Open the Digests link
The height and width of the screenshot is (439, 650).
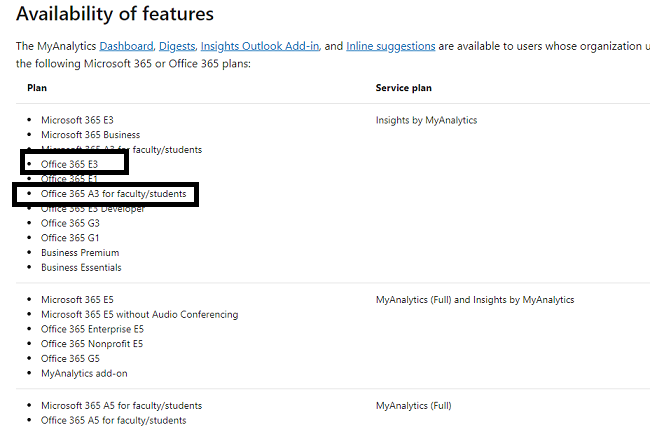(x=176, y=46)
